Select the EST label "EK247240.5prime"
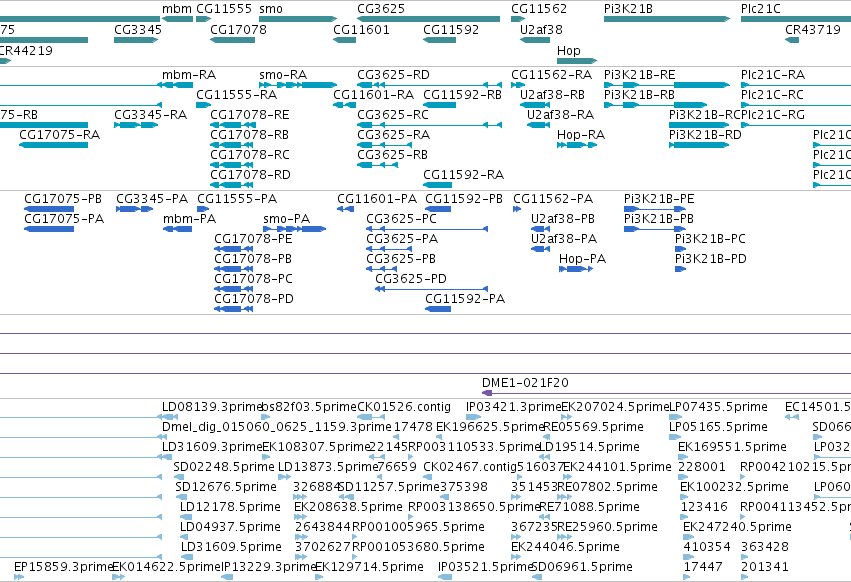 tap(737, 527)
